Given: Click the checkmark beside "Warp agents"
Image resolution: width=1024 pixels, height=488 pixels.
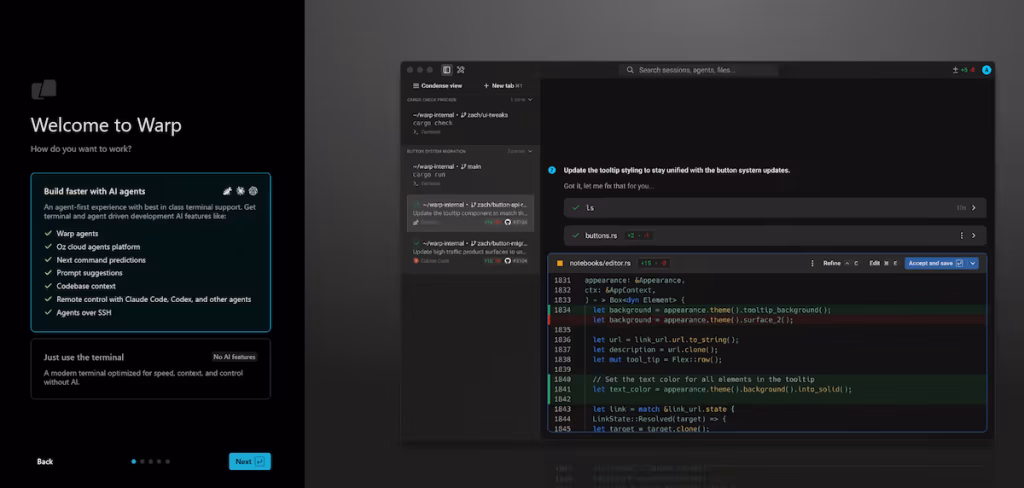Looking at the screenshot, I should (48, 233).
